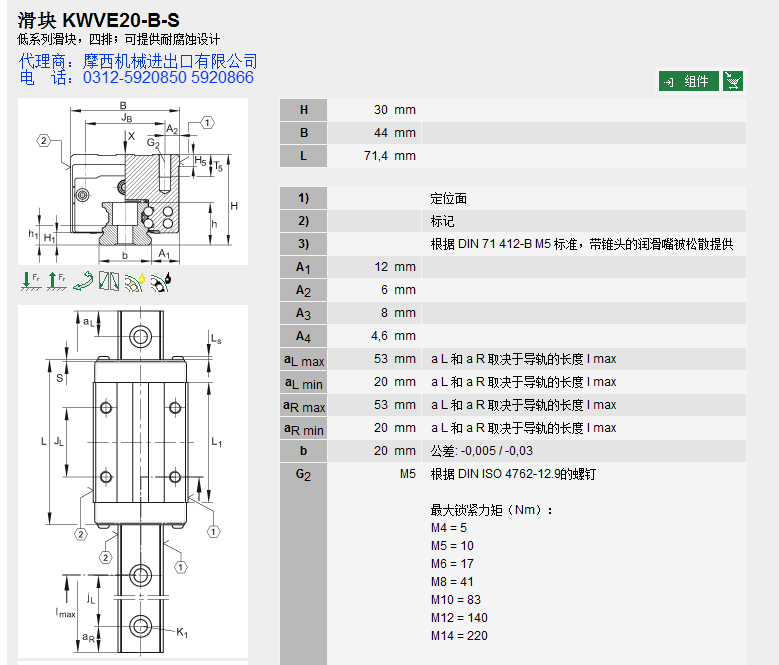Screen dimensions: 779x665
Task: Open the cross-section dimension drawing
Action: coord(133,181)
